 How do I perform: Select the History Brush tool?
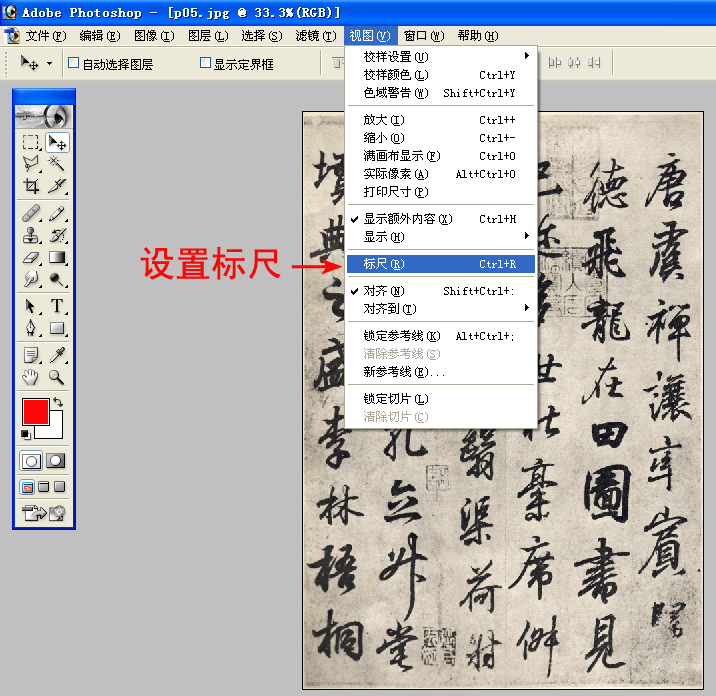[x=58, y=235]
